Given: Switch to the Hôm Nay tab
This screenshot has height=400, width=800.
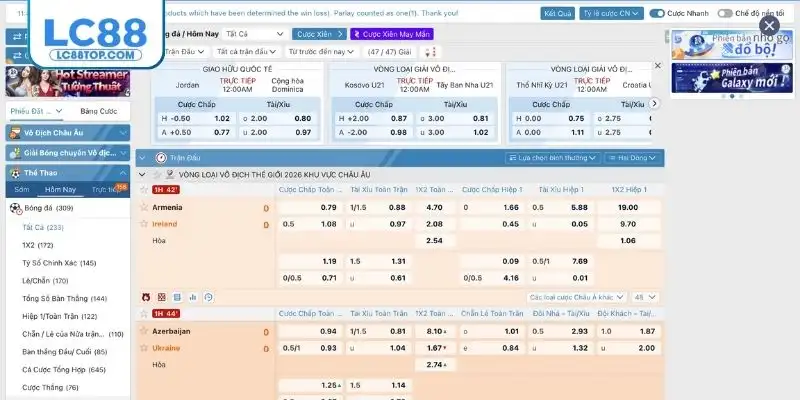Looking at the screenshot, I should 60,189.
